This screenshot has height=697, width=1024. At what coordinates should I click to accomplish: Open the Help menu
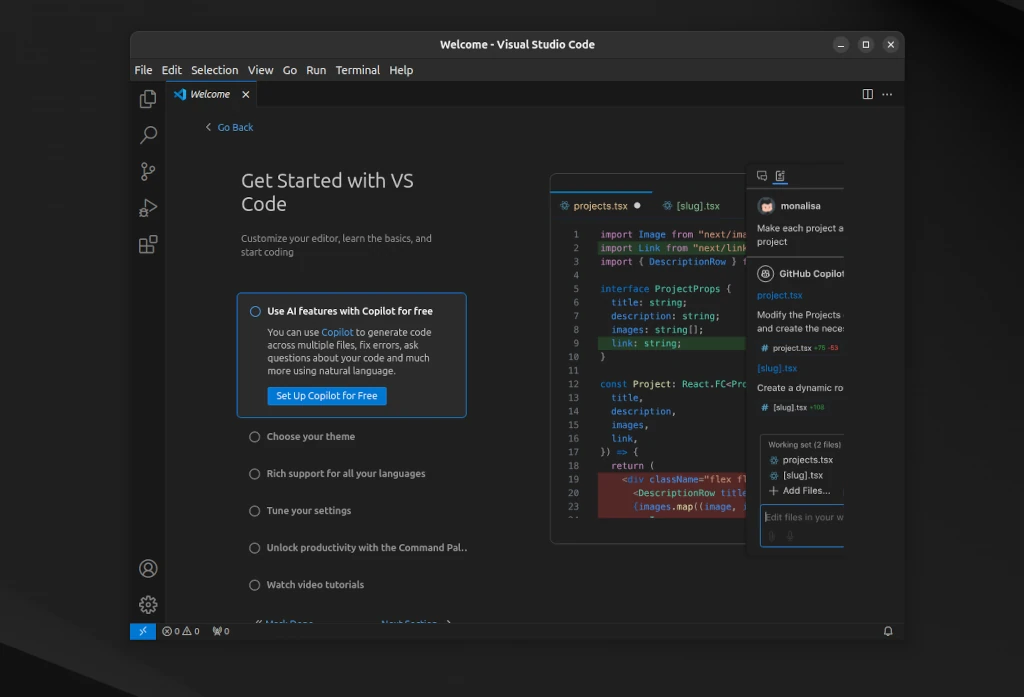(401, 70)
